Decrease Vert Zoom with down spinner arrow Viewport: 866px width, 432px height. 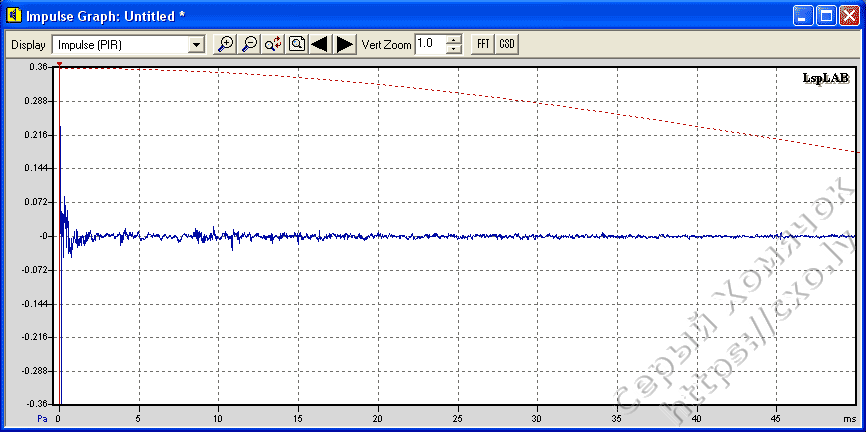point(454,49)
